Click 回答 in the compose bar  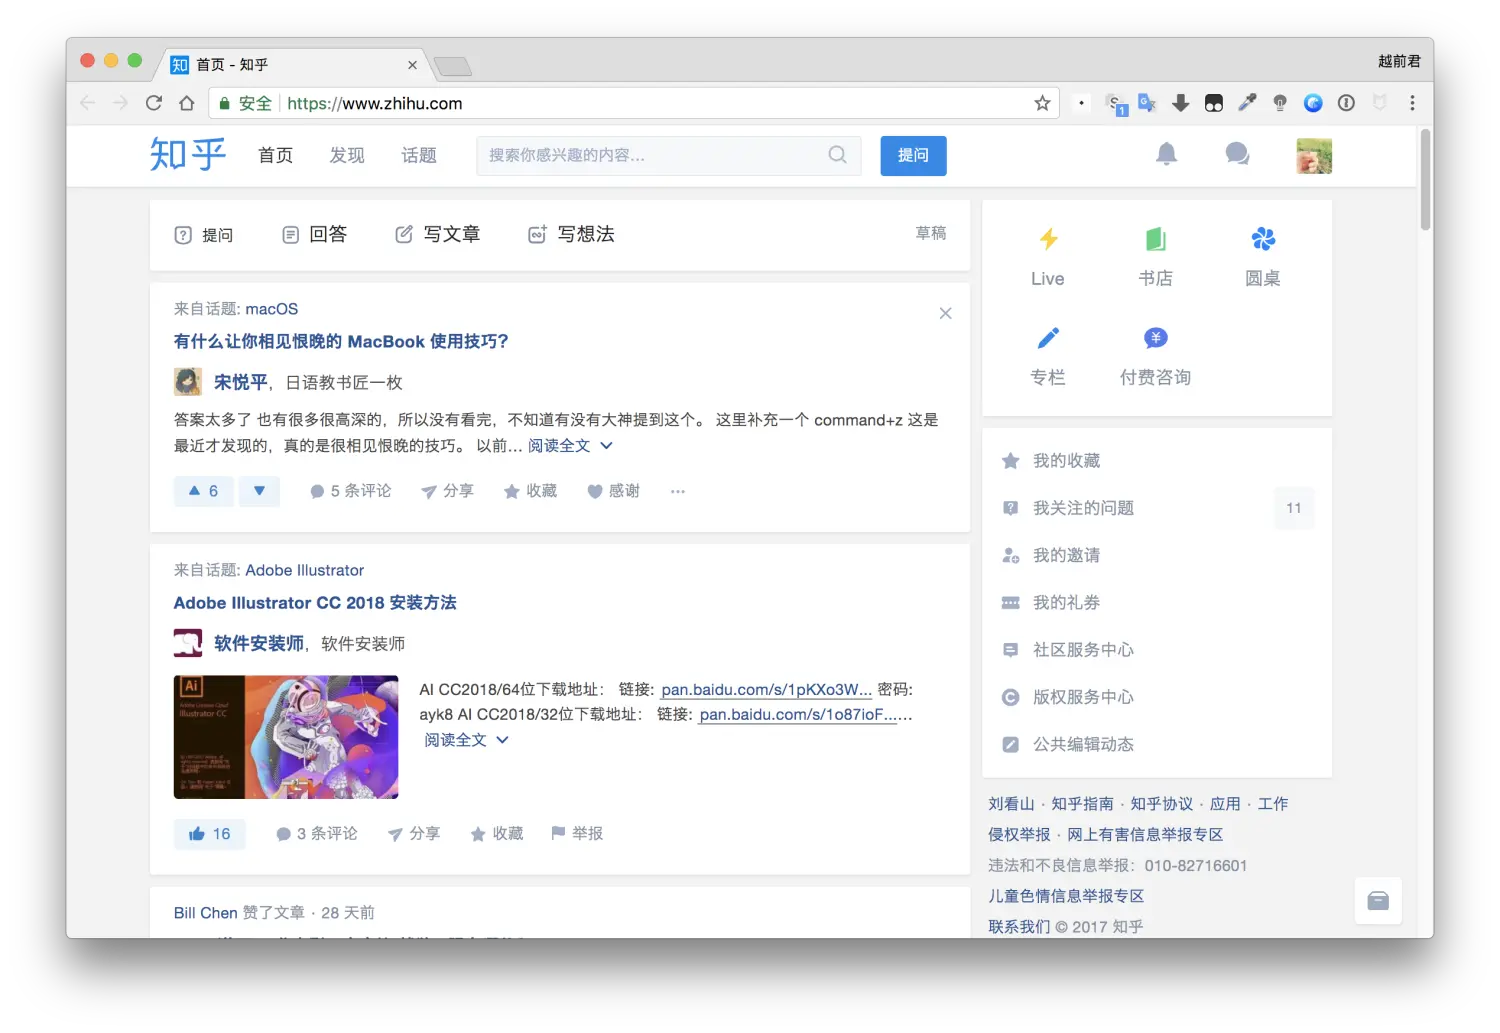pos(314,234)
